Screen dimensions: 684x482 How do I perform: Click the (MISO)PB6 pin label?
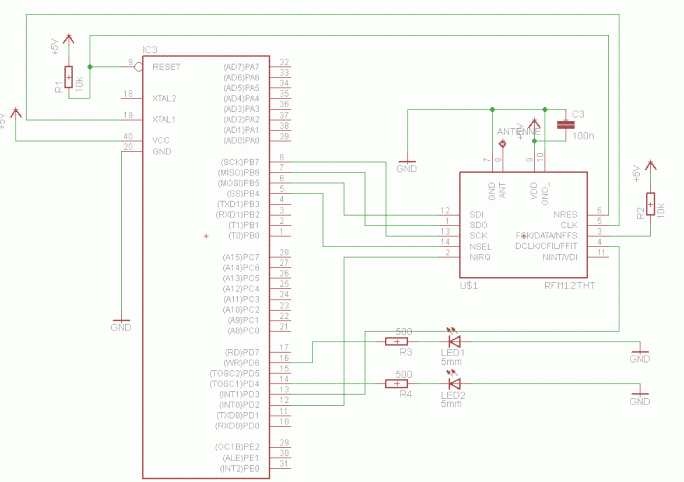(x=239, y=173)
